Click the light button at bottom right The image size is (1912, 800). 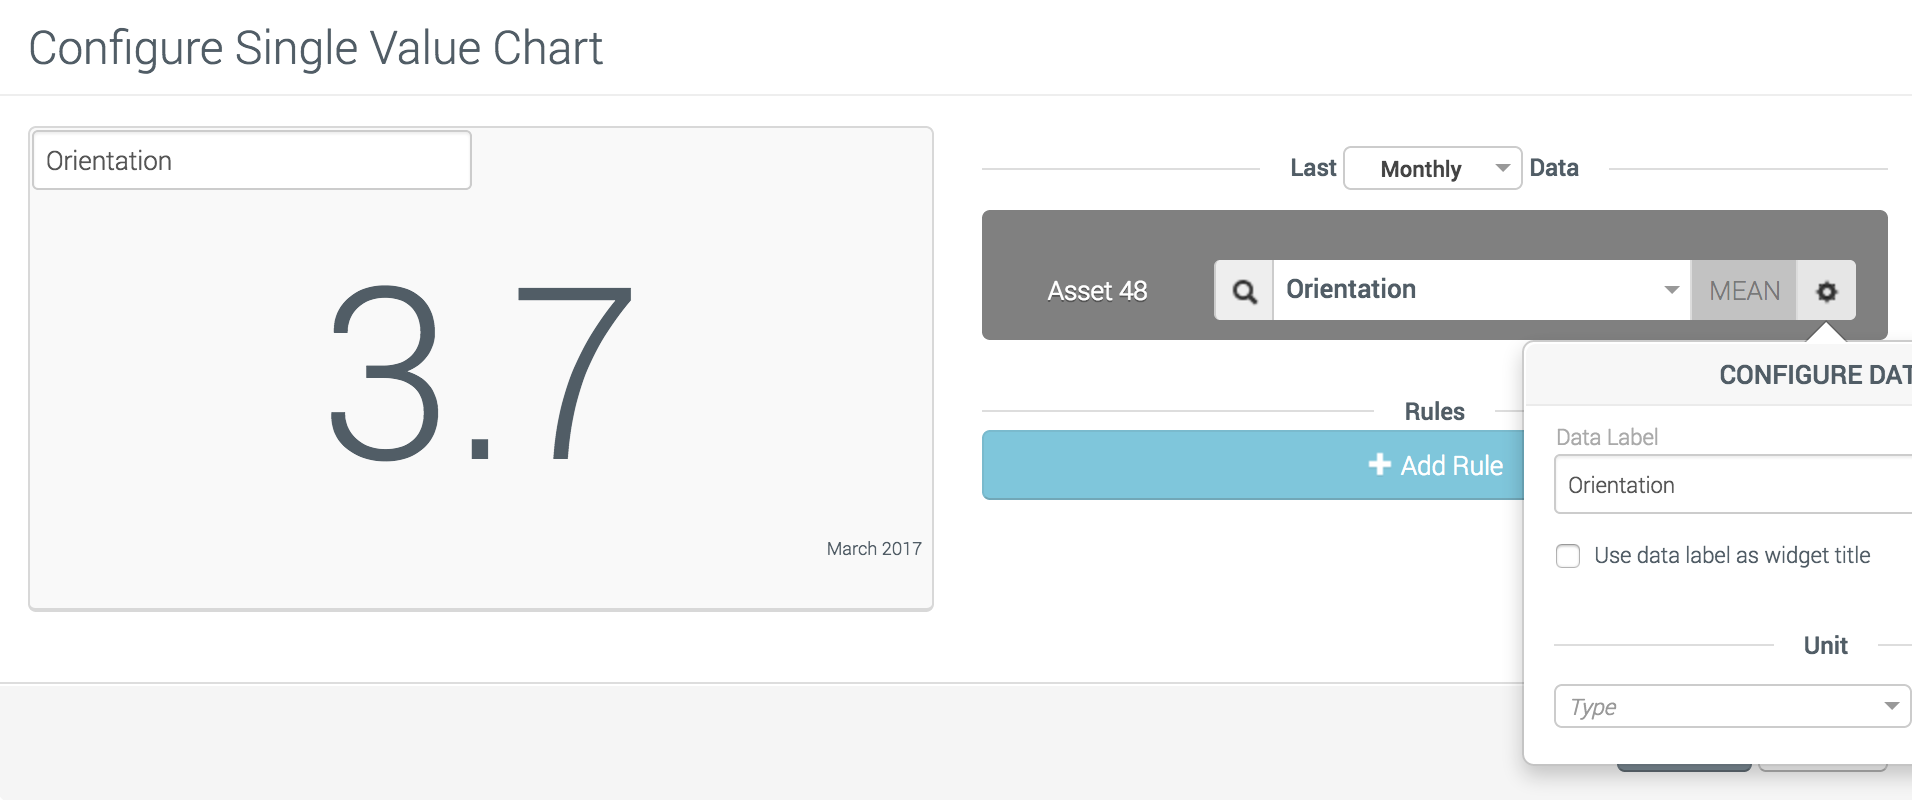[1822, 768]
